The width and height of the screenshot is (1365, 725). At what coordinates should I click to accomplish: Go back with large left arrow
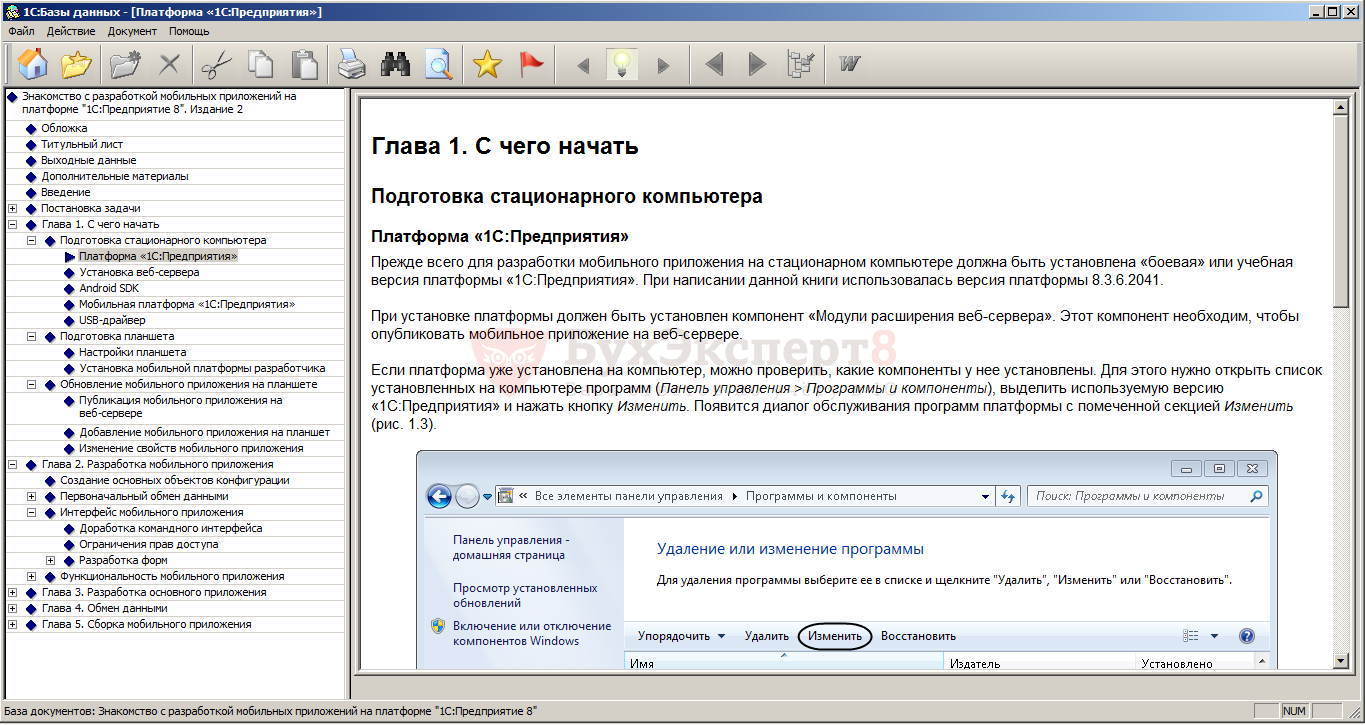coord(713,65)
